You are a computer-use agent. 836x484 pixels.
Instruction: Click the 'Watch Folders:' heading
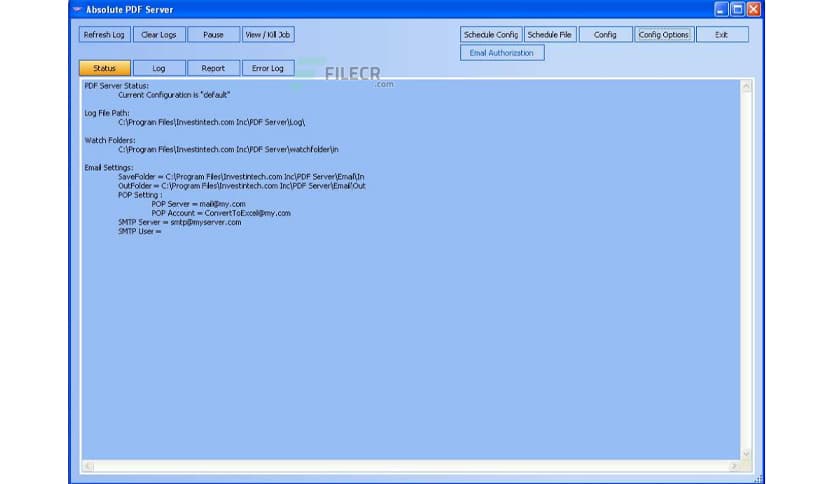coord(110,140)
